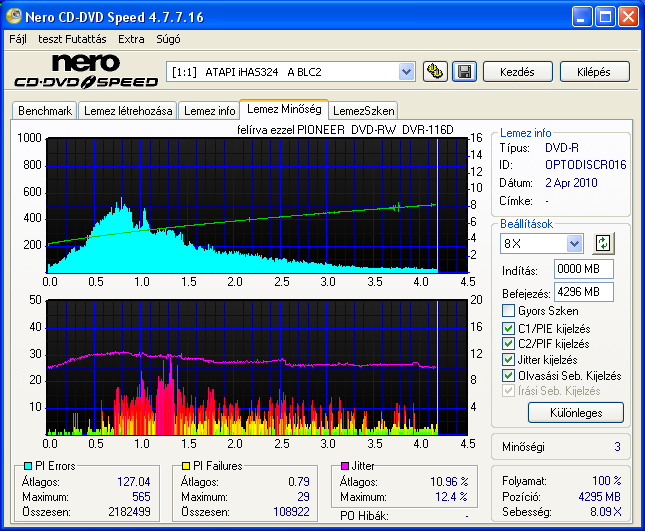The width and height of the screenshot is (645, 531).
Task: Click PI Errors maximum 565
Action: click(141, 497)
